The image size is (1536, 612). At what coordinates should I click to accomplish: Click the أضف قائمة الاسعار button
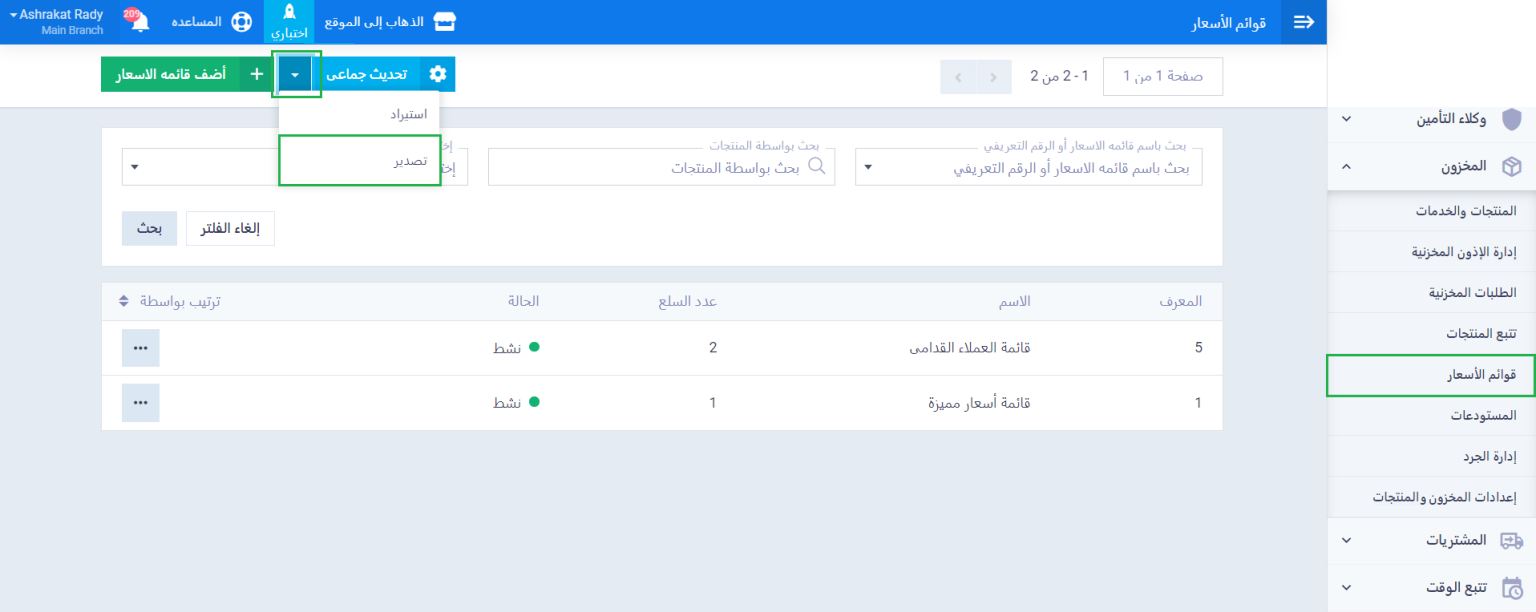(170, 74)
